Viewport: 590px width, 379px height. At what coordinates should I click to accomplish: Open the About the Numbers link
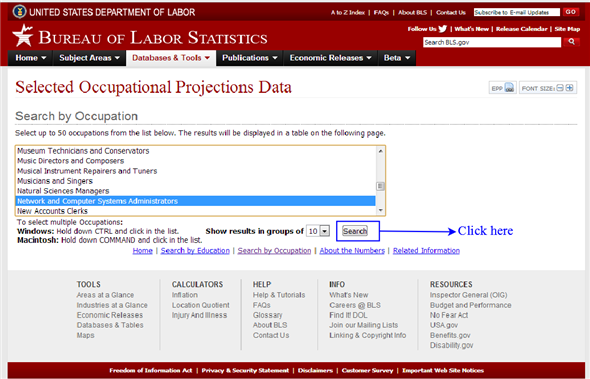(352, 251)
